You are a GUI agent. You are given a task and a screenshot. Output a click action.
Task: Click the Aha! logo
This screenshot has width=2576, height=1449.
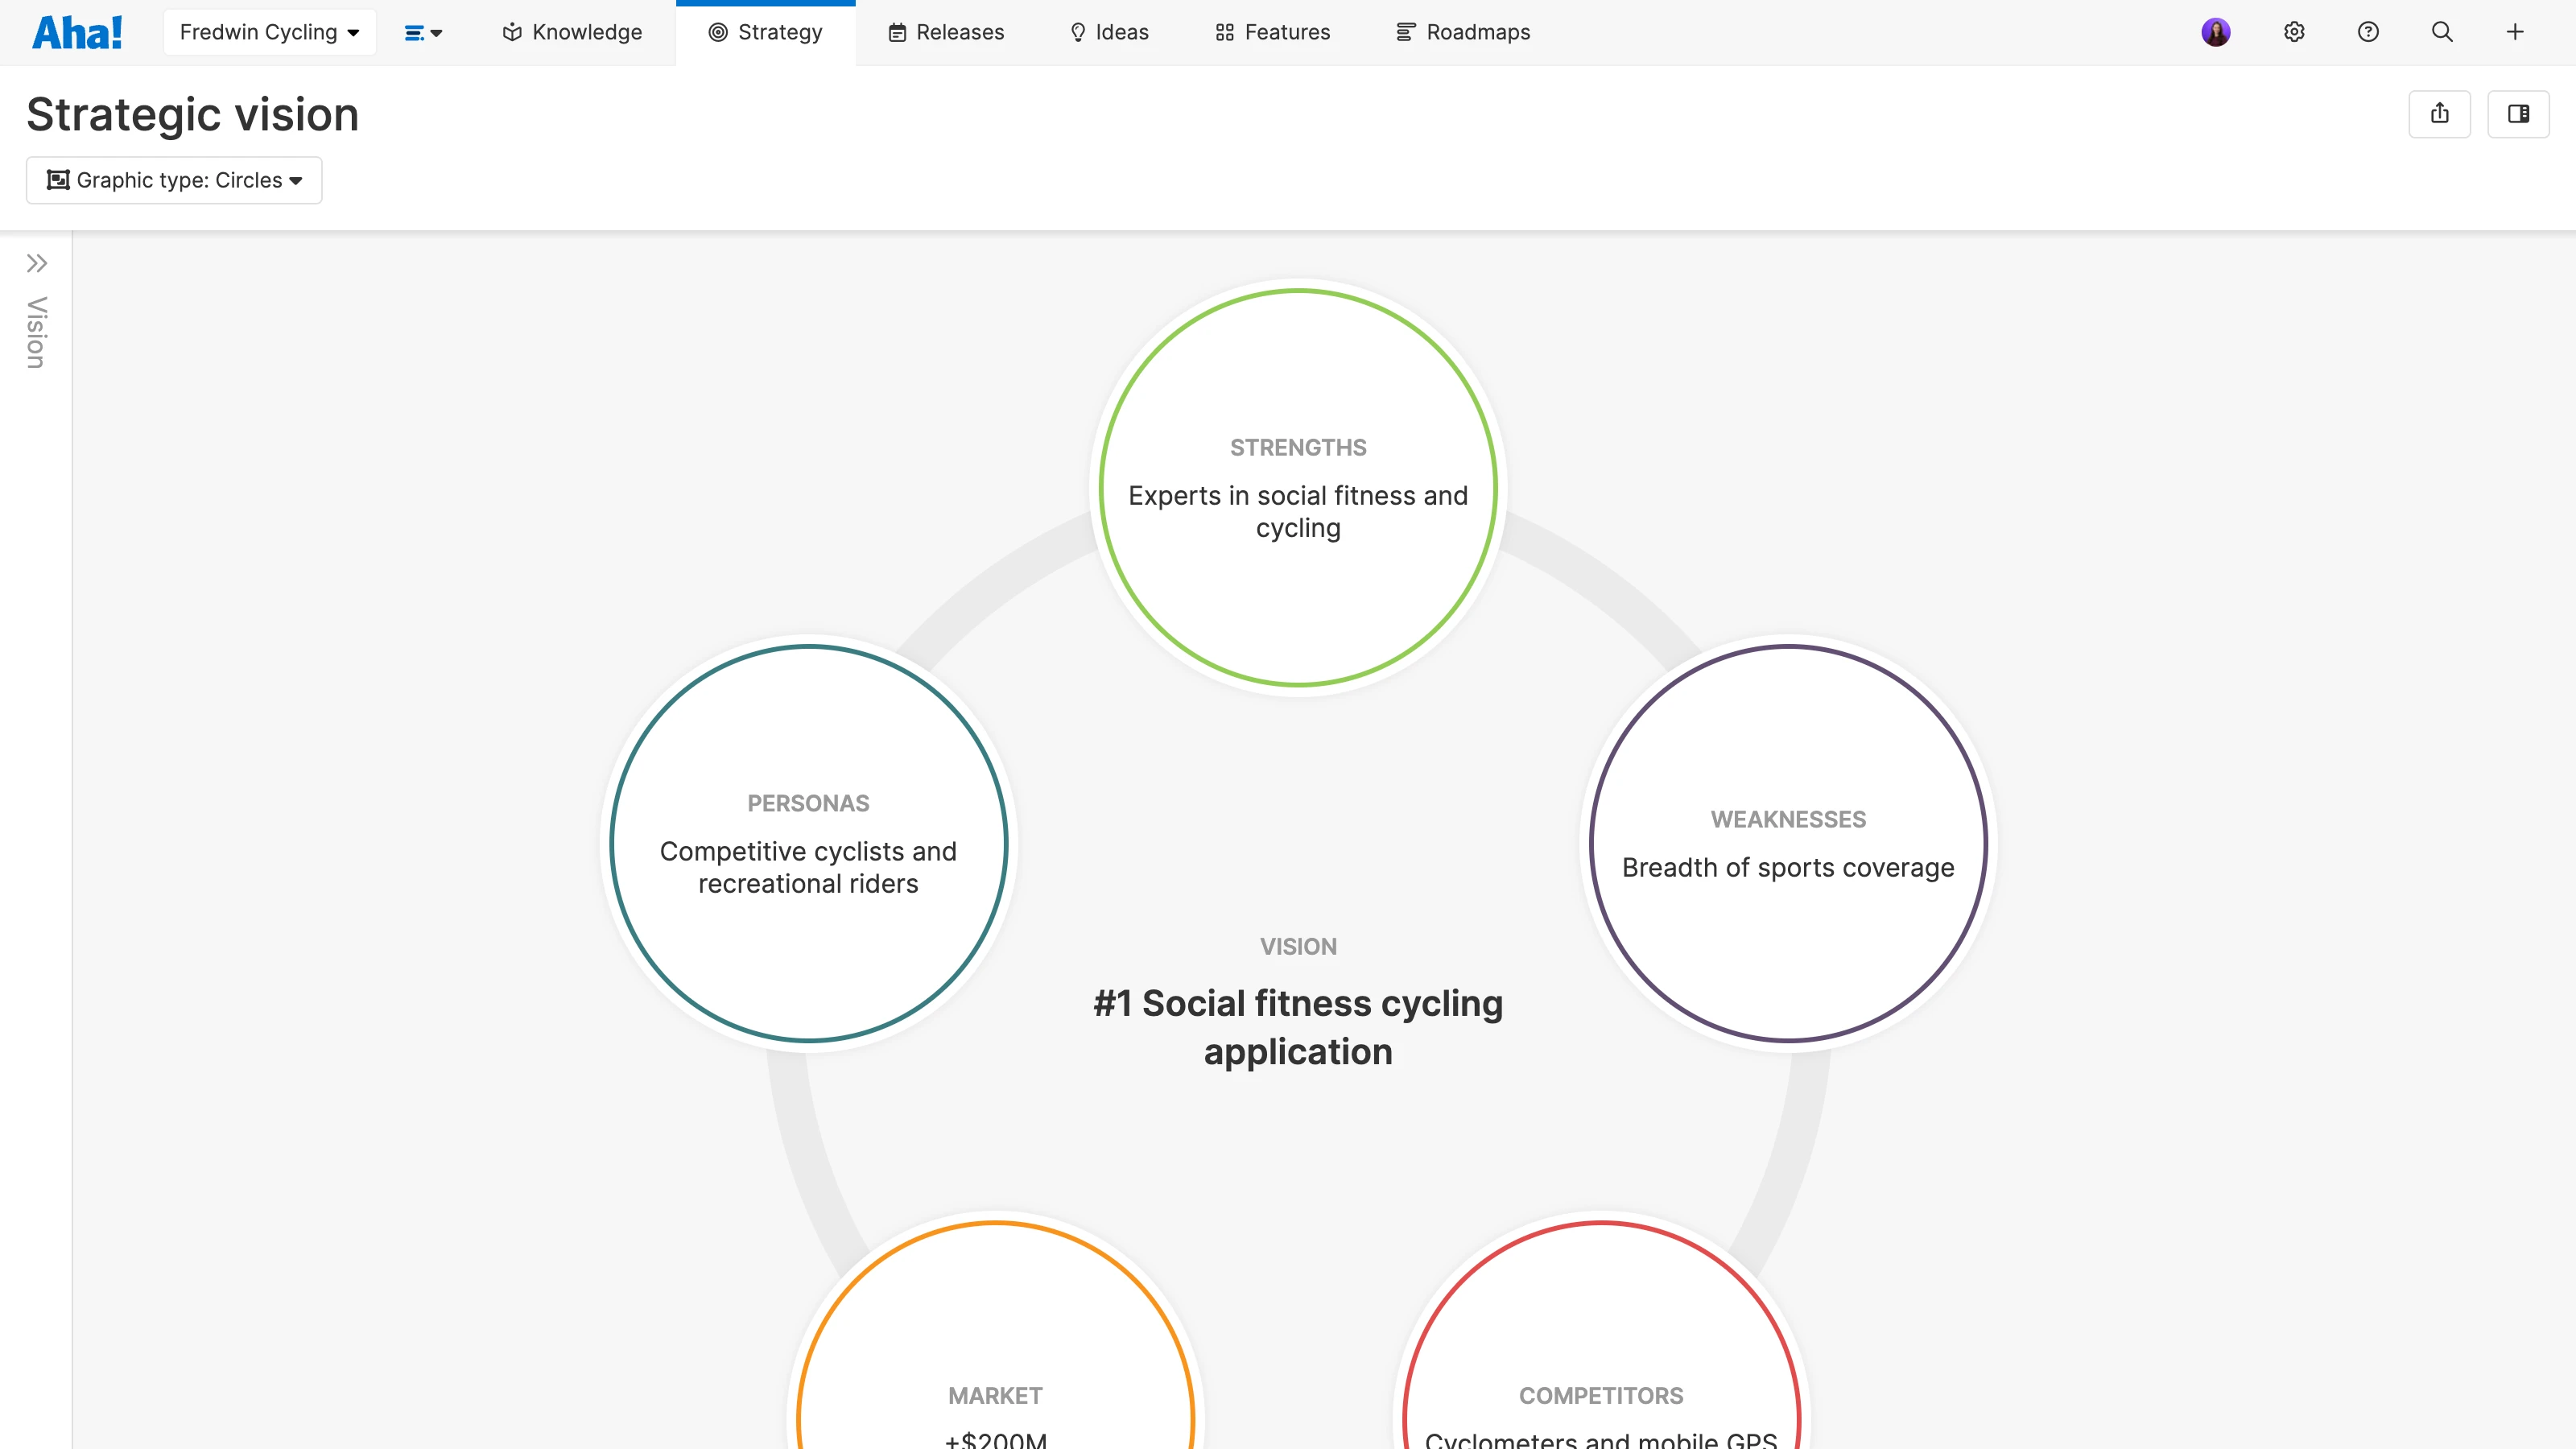(77, 32)
